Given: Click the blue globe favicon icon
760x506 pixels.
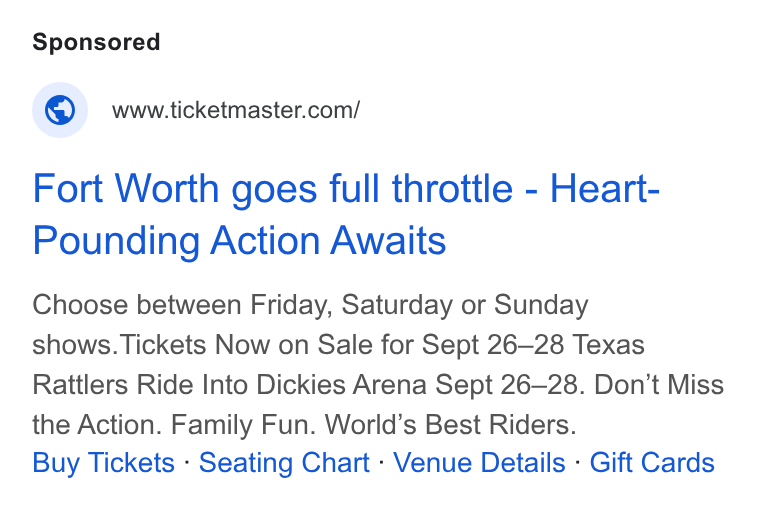Looking at the screenshot, I should tap(60, 110).
